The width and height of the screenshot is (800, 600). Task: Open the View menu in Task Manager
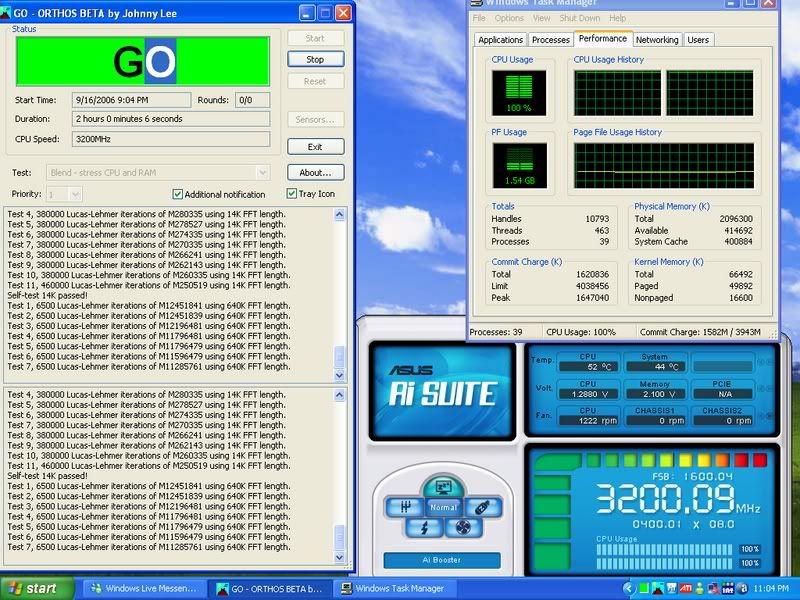[x=541, y=18]
